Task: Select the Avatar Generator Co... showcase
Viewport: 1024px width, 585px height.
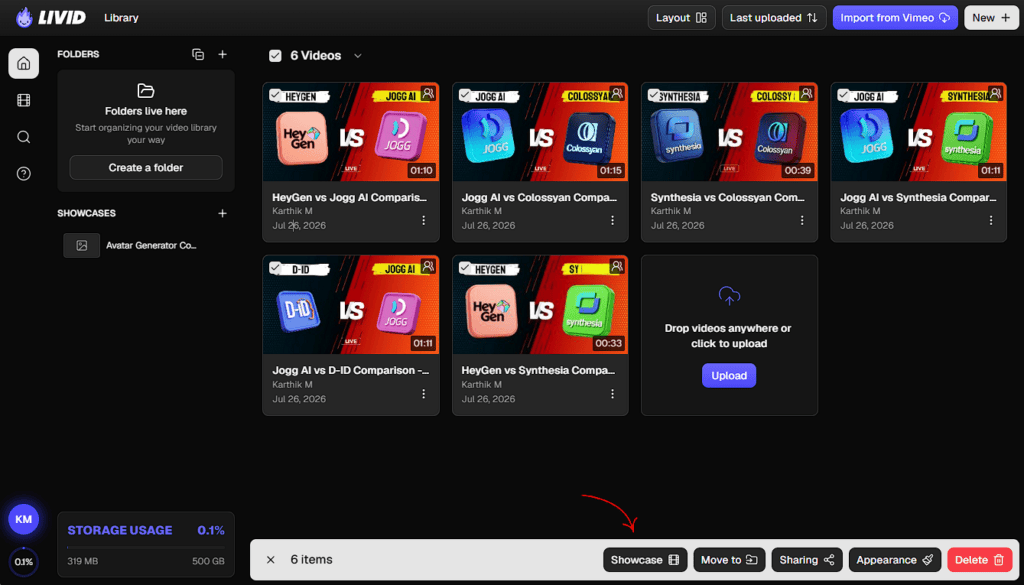Action: (146, 245)
